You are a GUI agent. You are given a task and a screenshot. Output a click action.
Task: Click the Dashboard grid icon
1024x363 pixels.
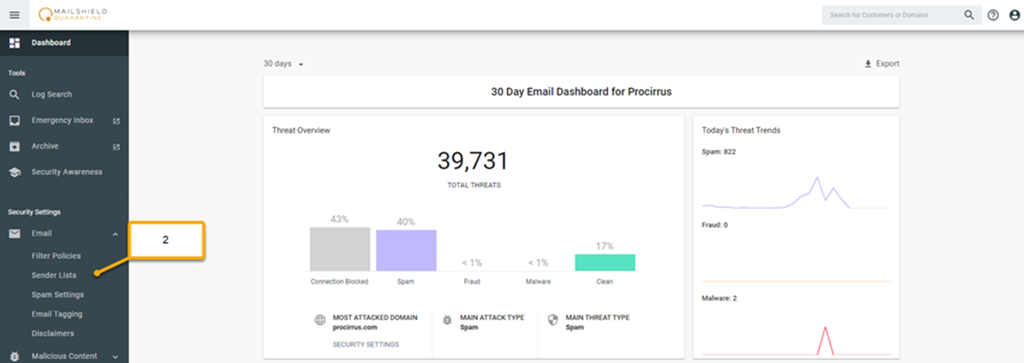click(x=14, y=43)
